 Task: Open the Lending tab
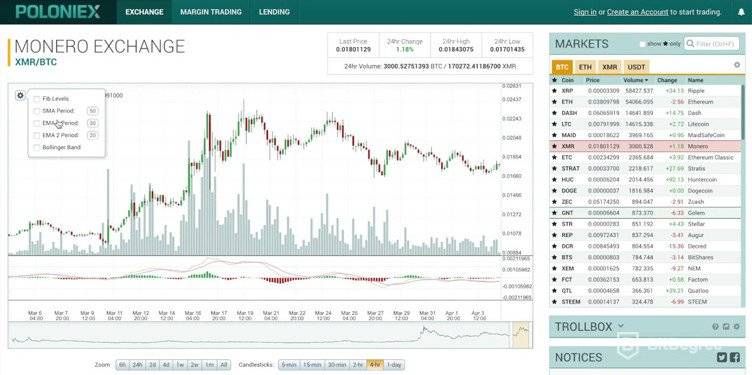[274, 12]
